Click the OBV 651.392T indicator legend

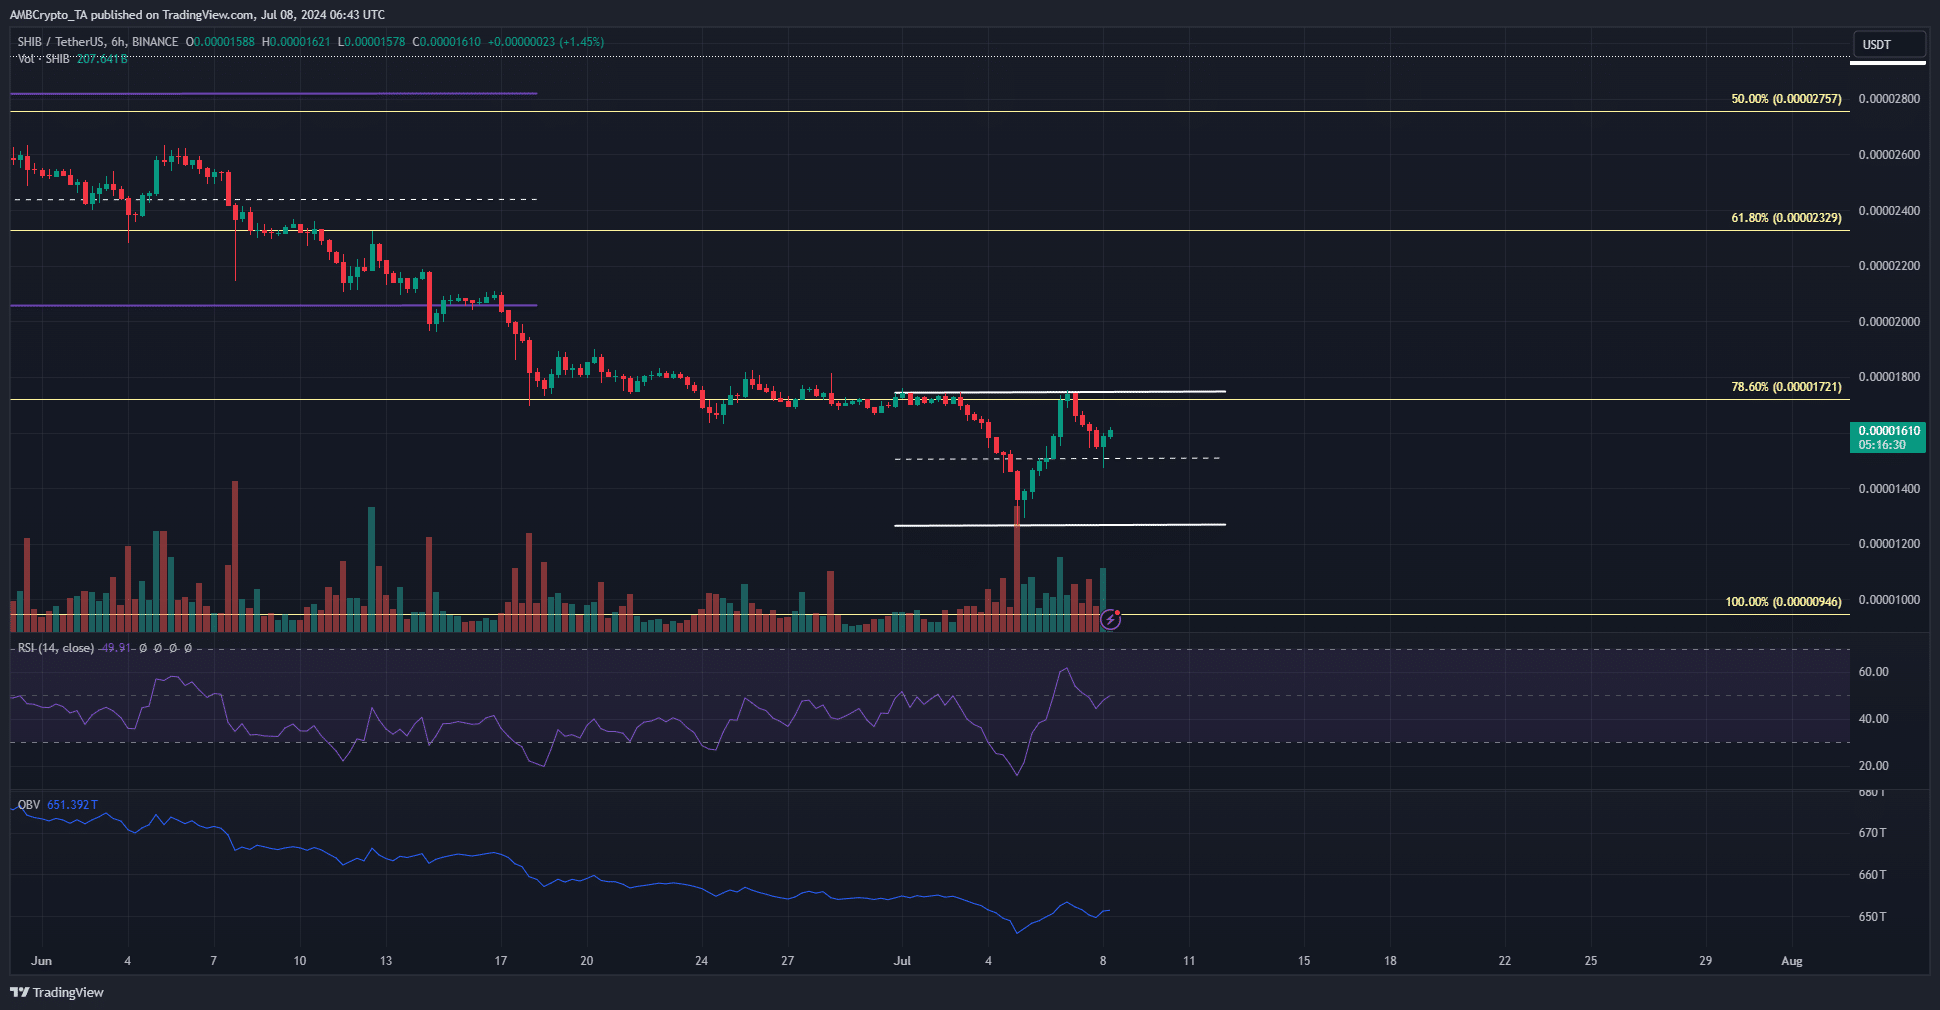(58, 805)
